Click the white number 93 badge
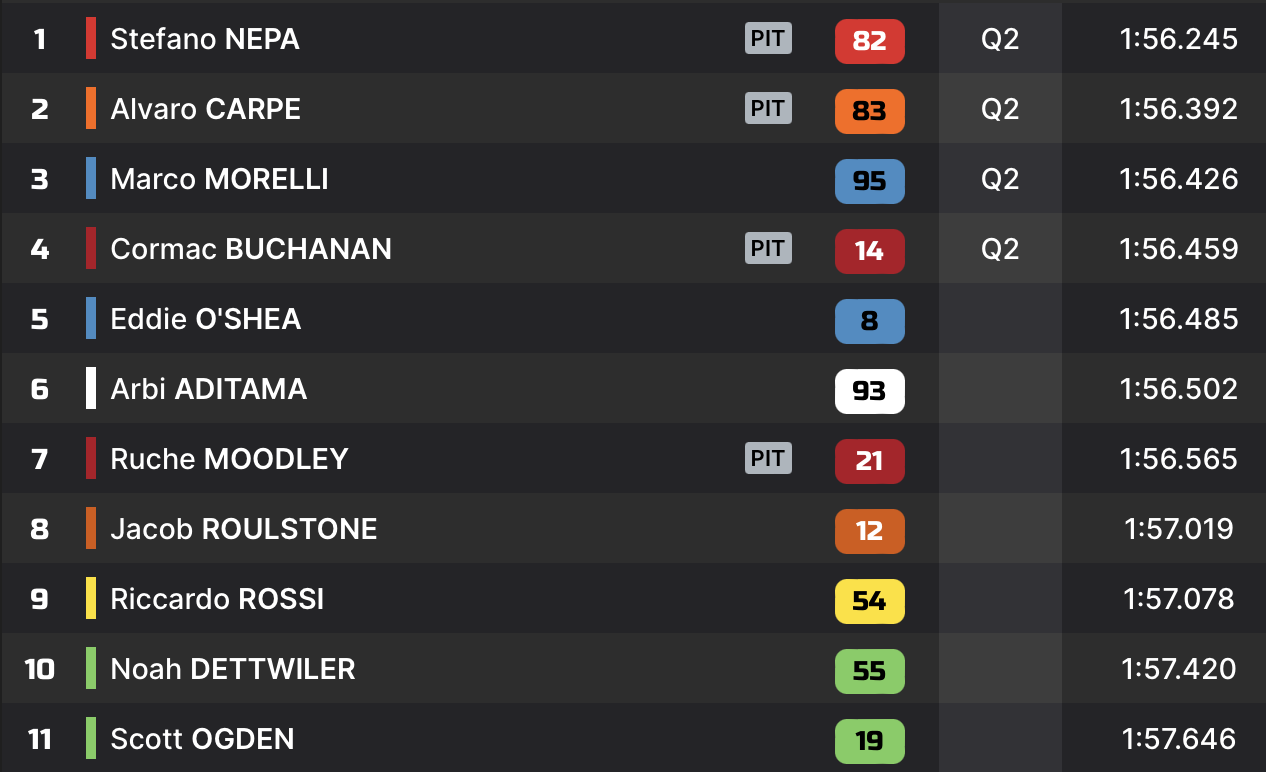 [869, 391]
